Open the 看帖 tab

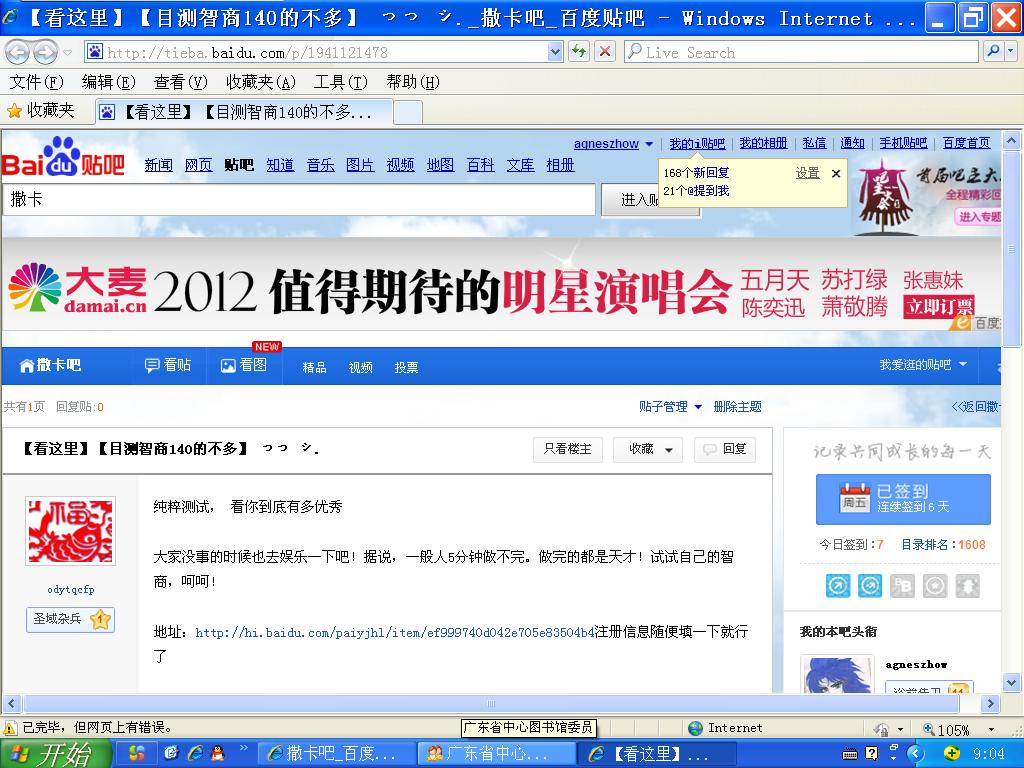(168, 365)
